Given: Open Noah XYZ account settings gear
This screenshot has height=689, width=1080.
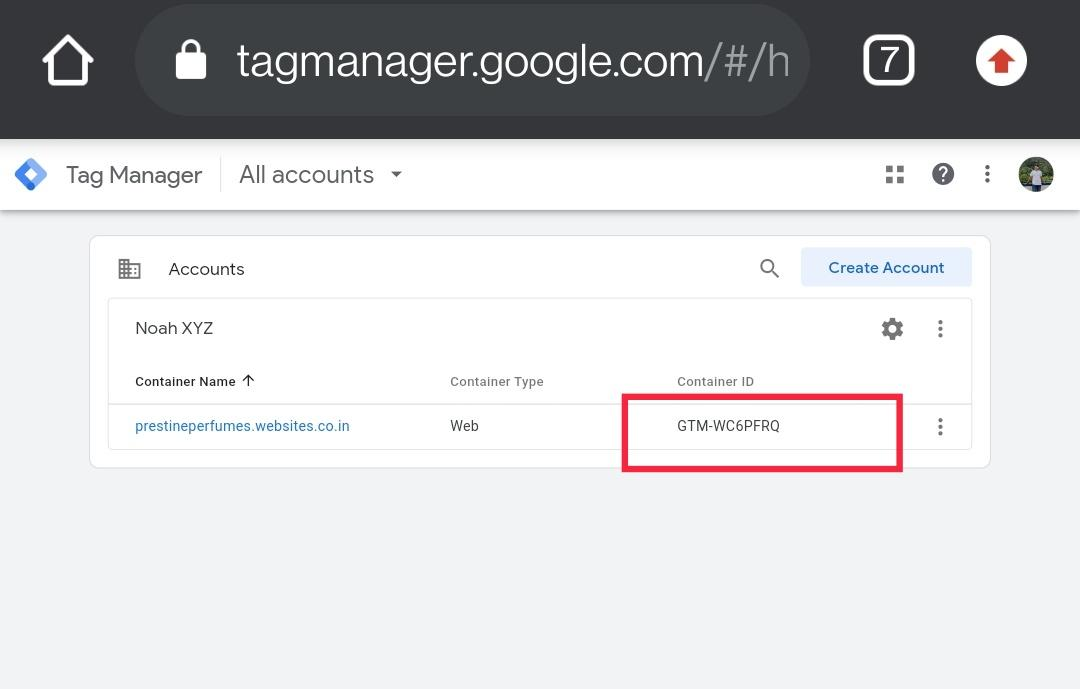Looking at the screenshot, I should [x=892, y=329].
